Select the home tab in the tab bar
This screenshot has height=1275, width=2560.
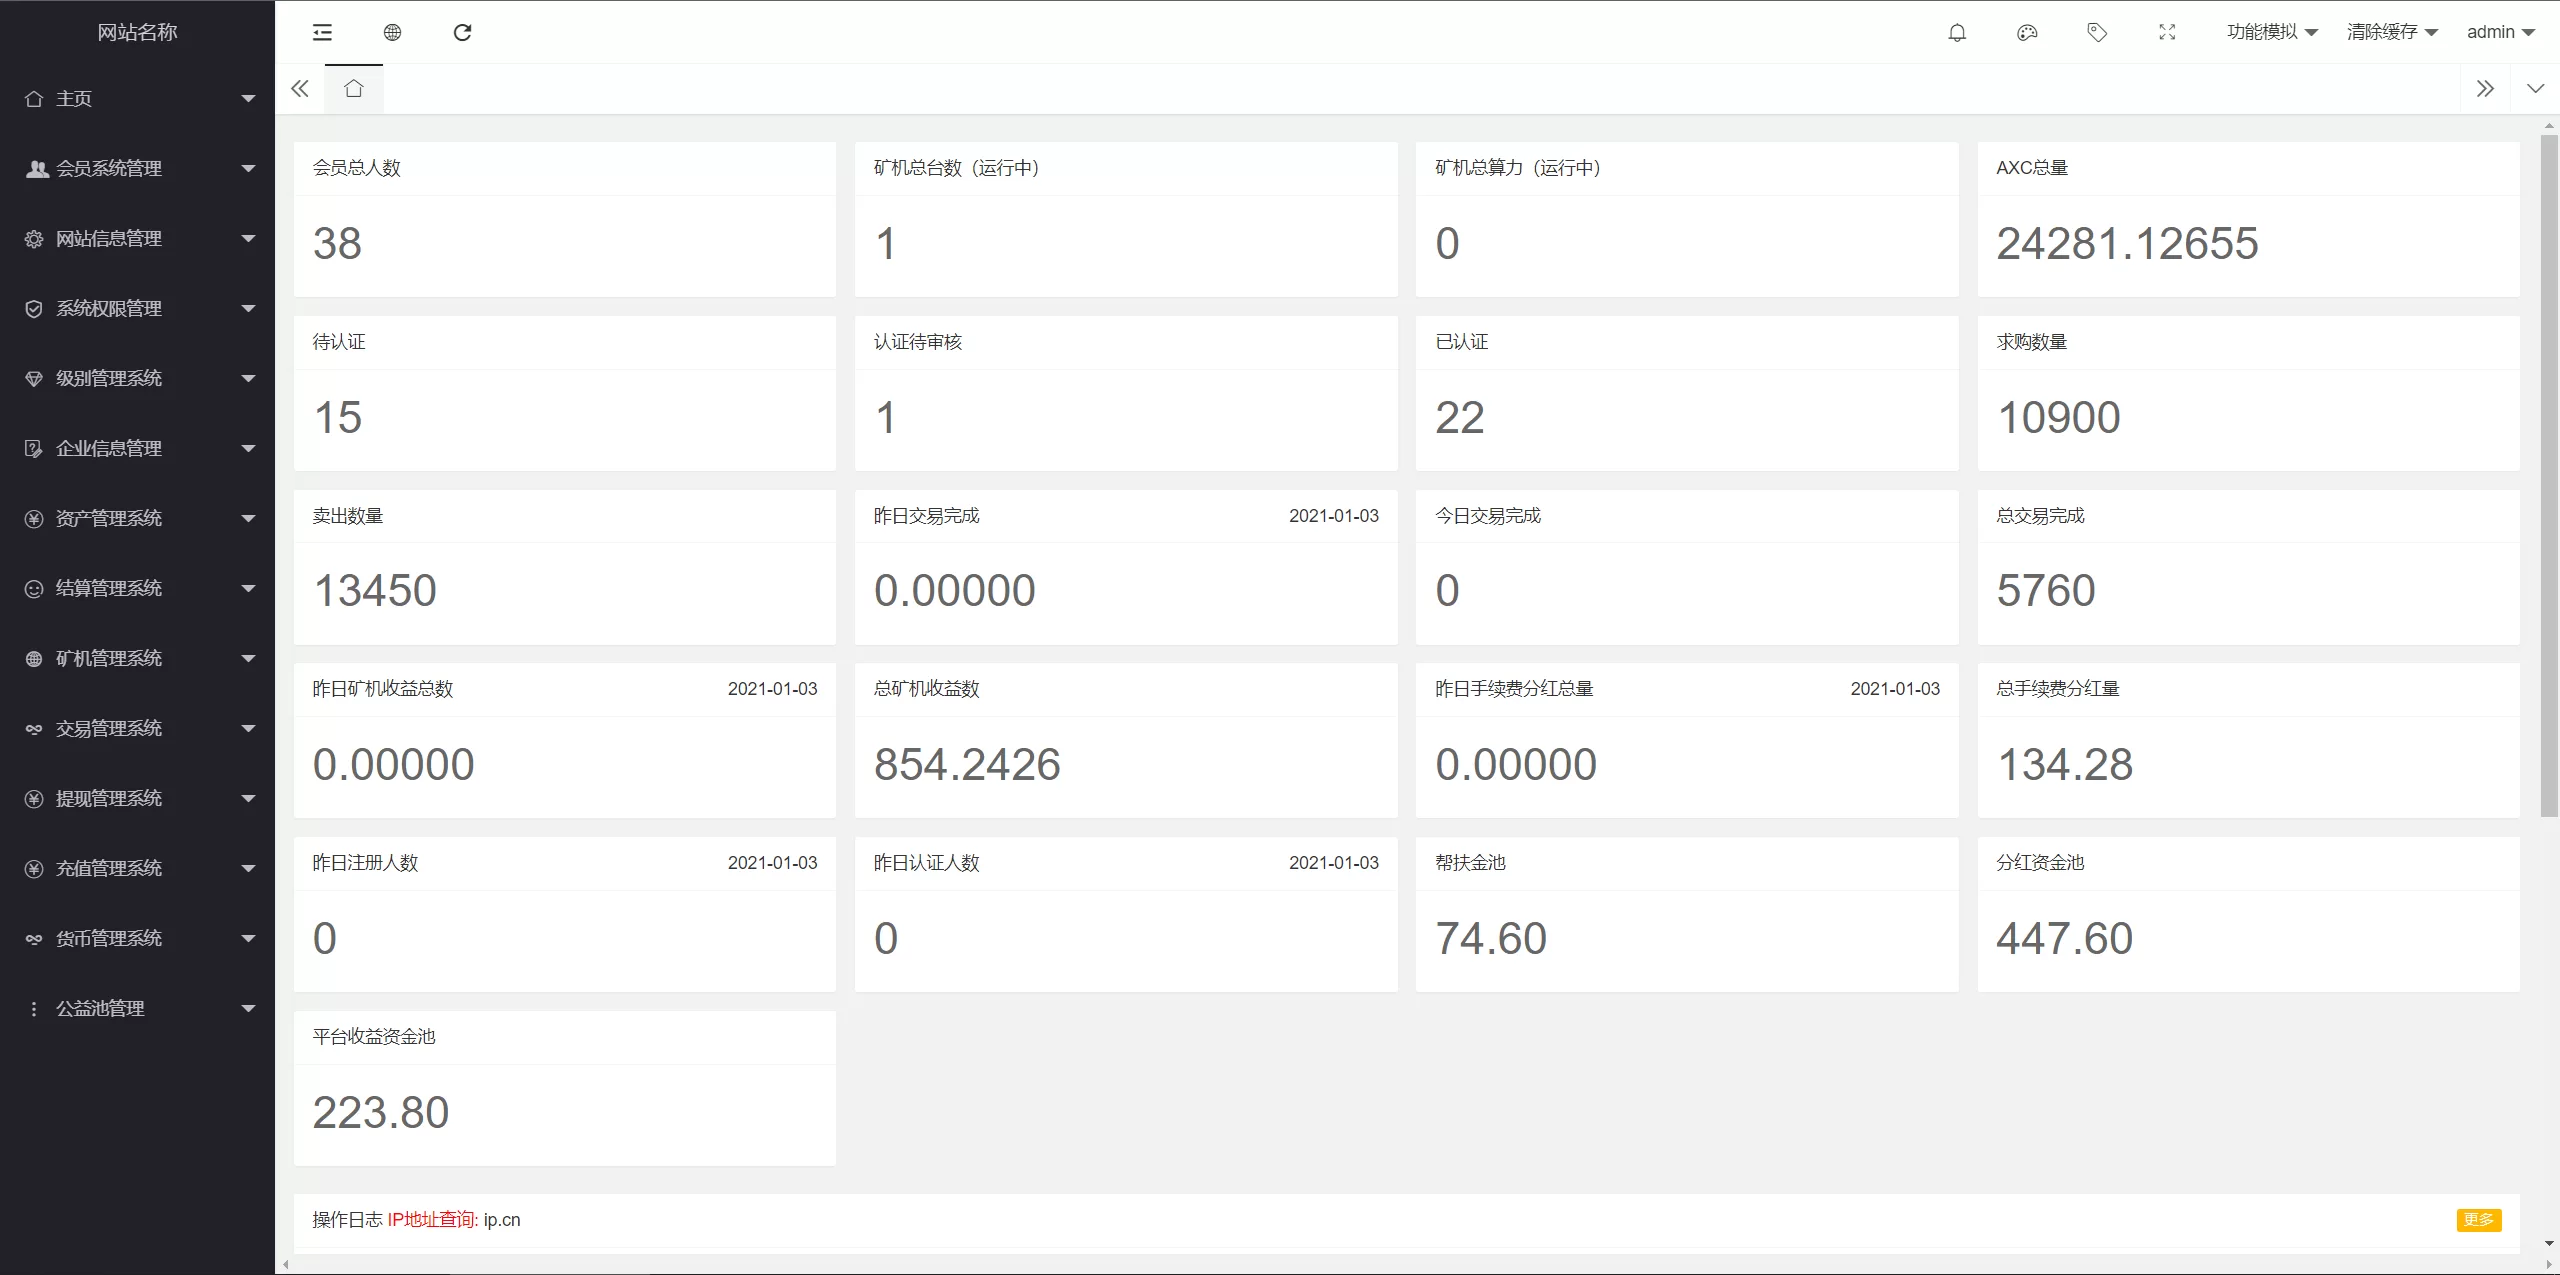[x=353, y=89]
